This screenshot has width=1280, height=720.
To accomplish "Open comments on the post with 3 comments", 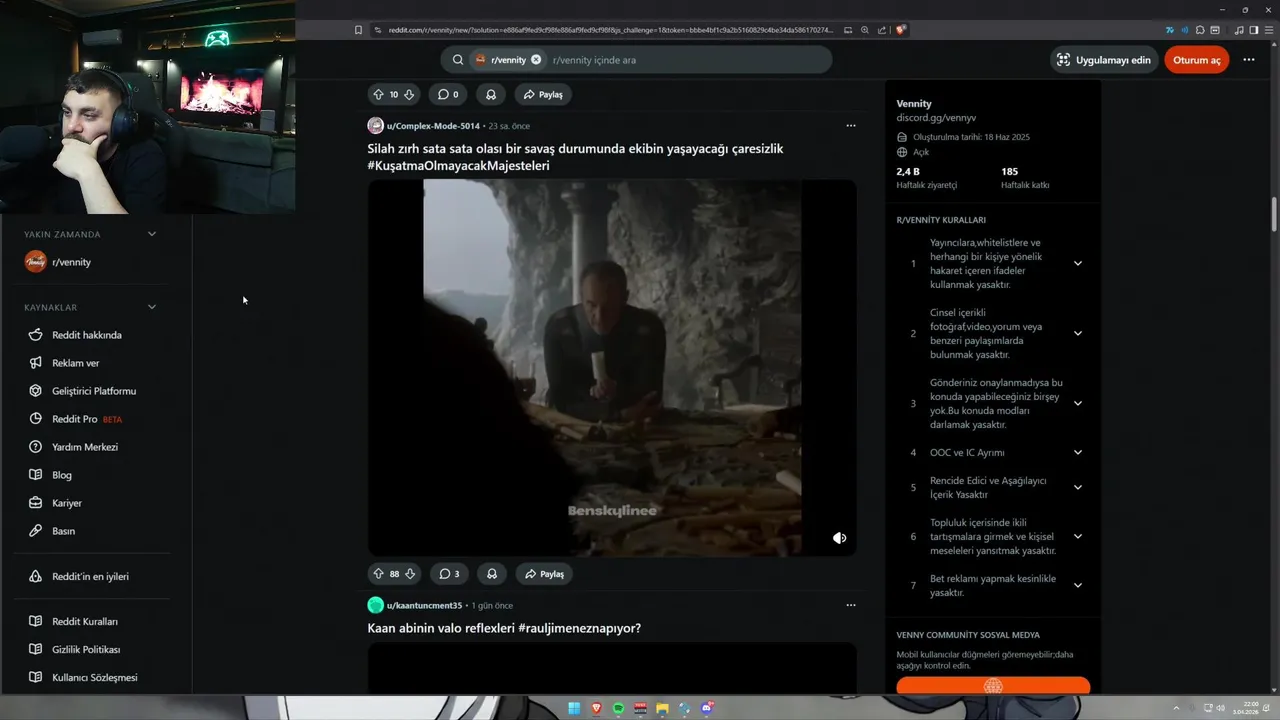I will 448,574.
